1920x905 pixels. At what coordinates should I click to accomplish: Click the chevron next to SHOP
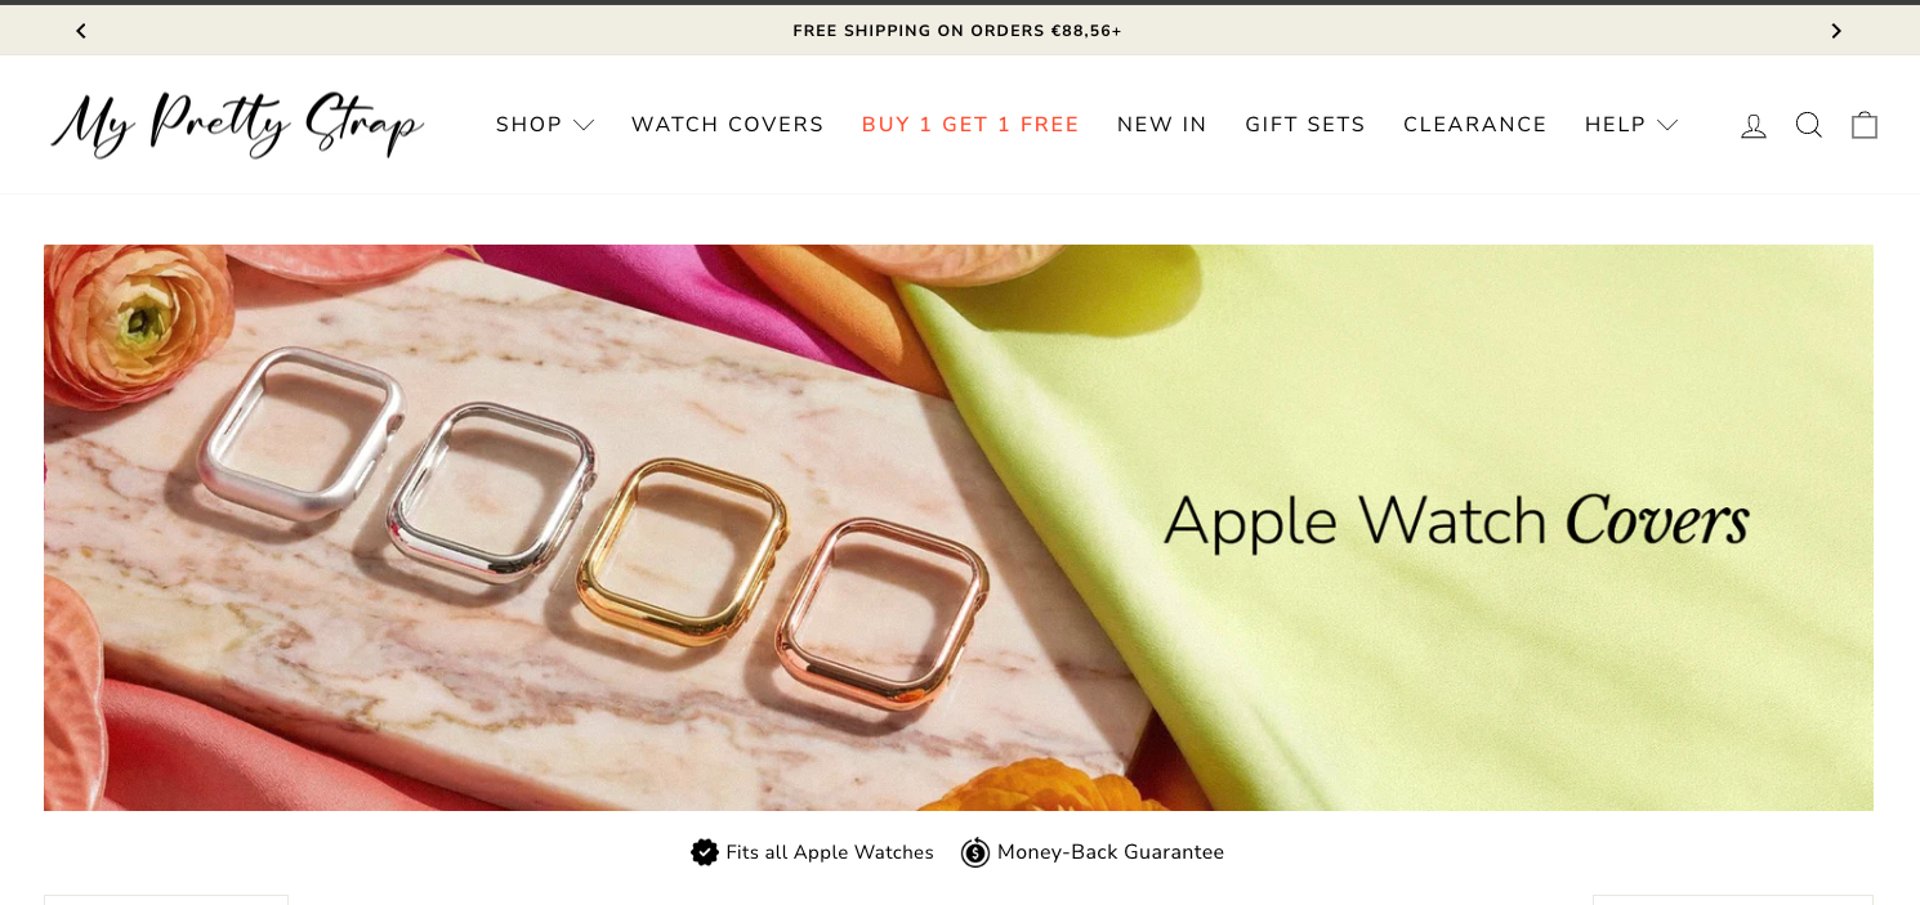(584, 125)
